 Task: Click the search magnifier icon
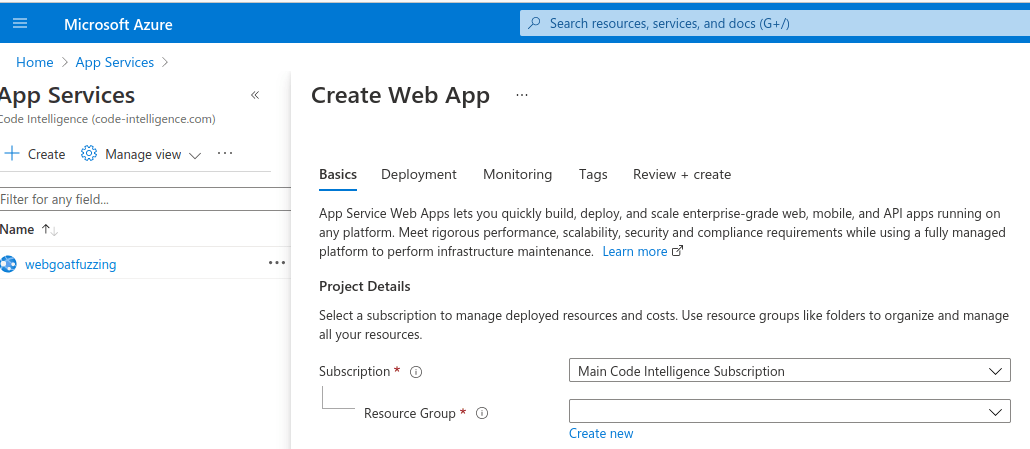click(535, 24)
